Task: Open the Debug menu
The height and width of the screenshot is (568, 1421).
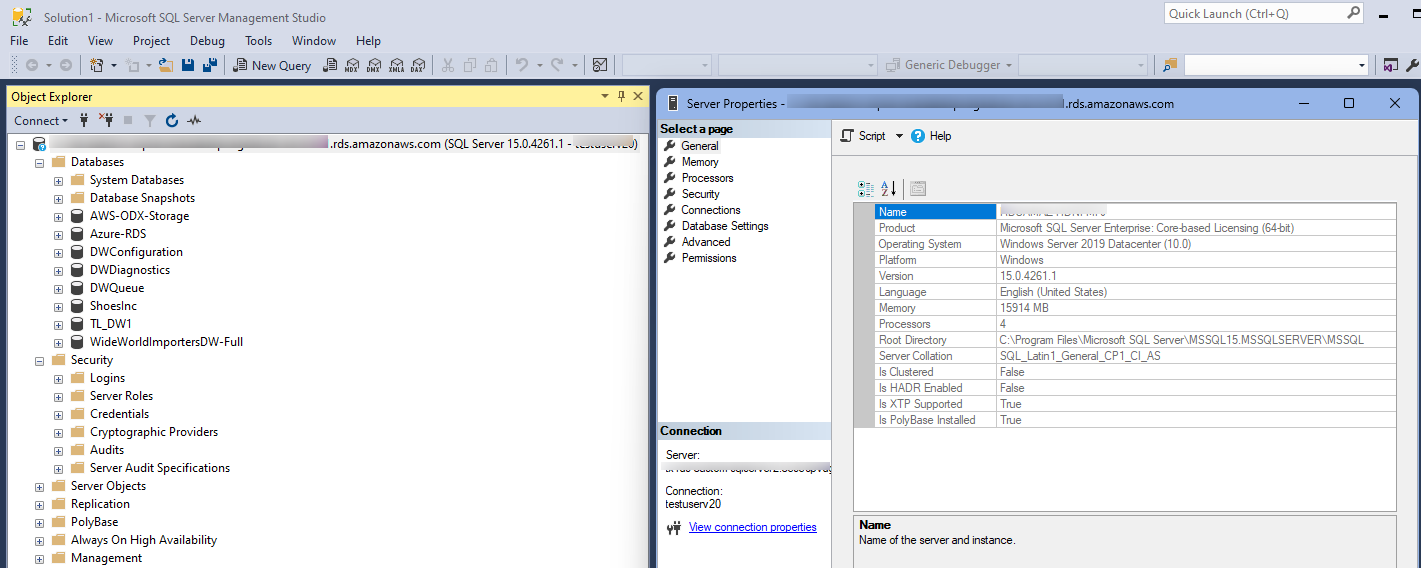Action: coord(208,41)
